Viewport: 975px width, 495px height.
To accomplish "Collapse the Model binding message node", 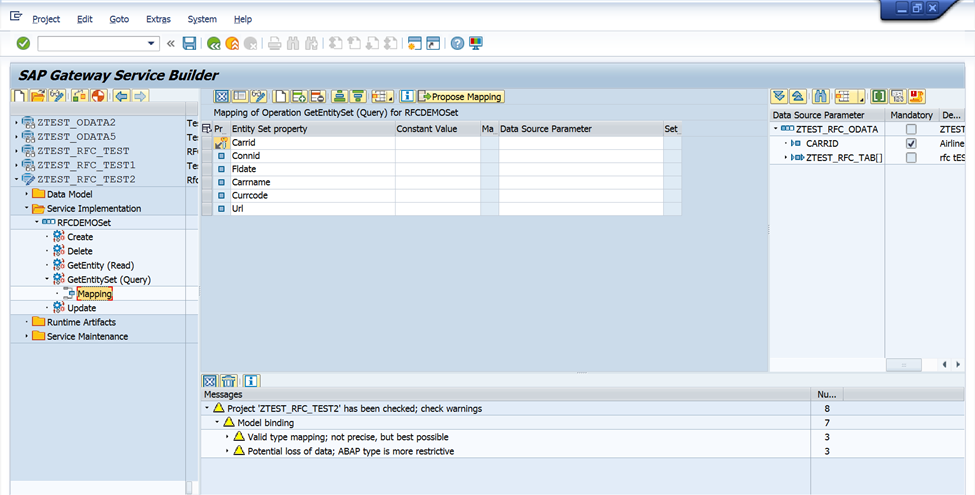I will [217, 422].
